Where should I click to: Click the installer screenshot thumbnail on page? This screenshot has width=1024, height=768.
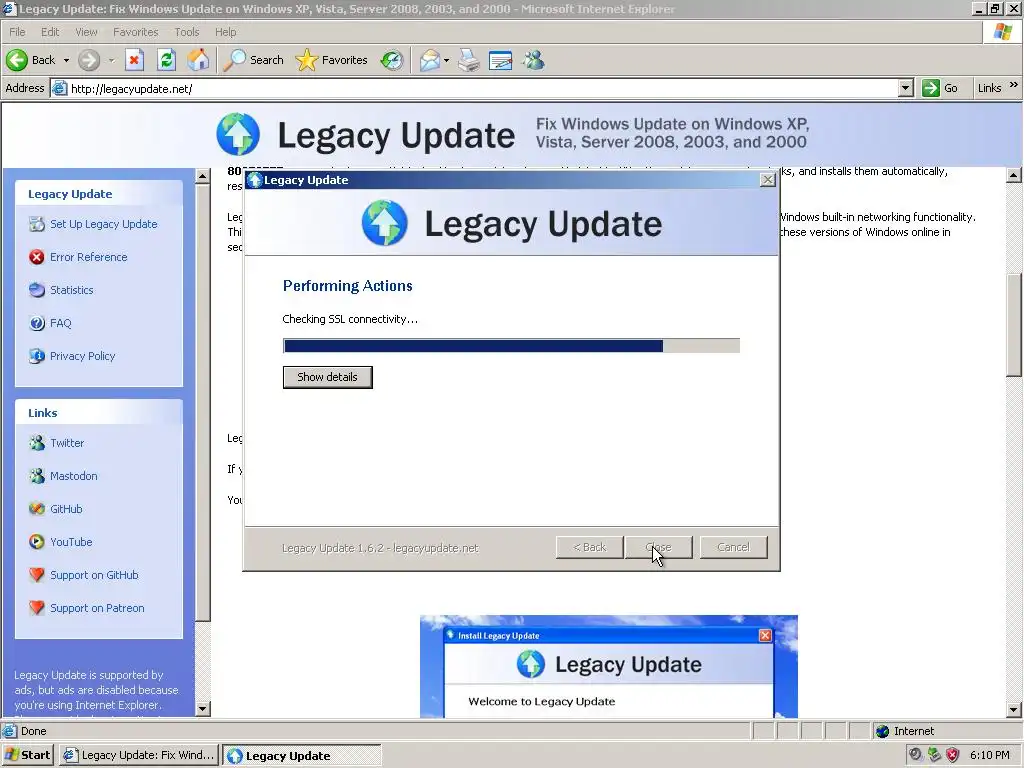pyautogui.click(x=609, y=666)
